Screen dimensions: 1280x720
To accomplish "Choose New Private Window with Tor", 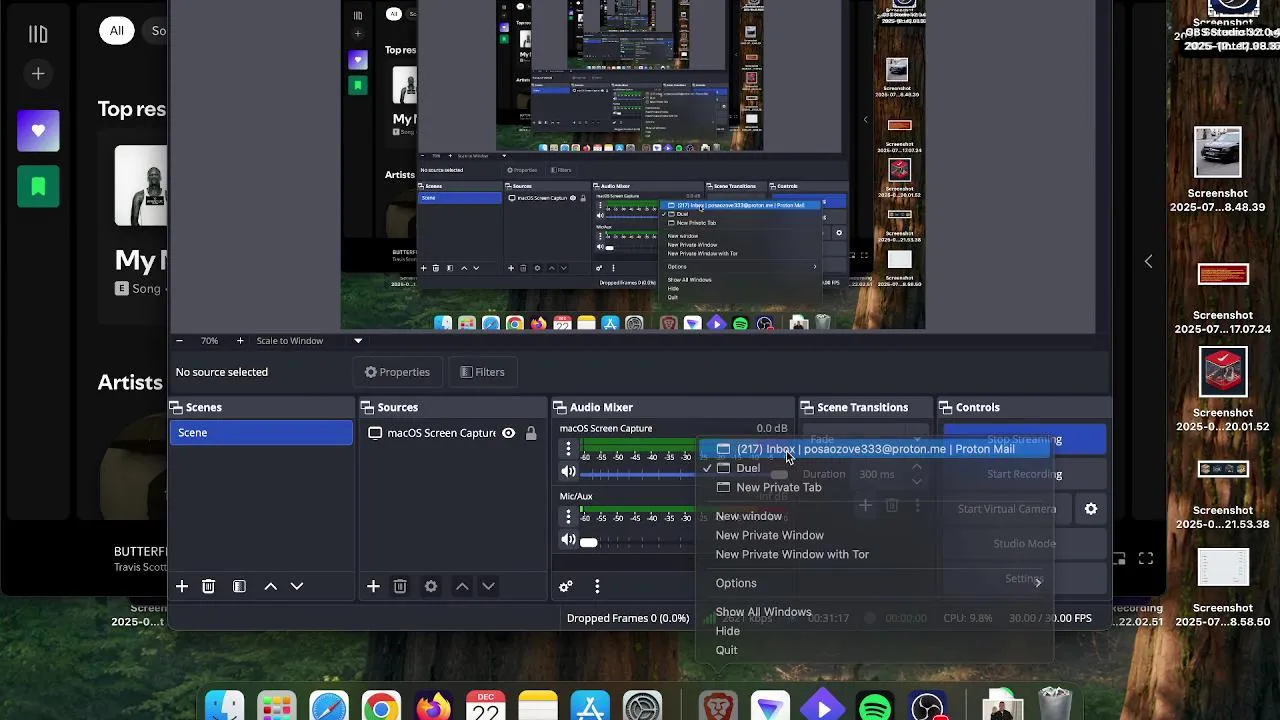I will (x=792, y=554).
